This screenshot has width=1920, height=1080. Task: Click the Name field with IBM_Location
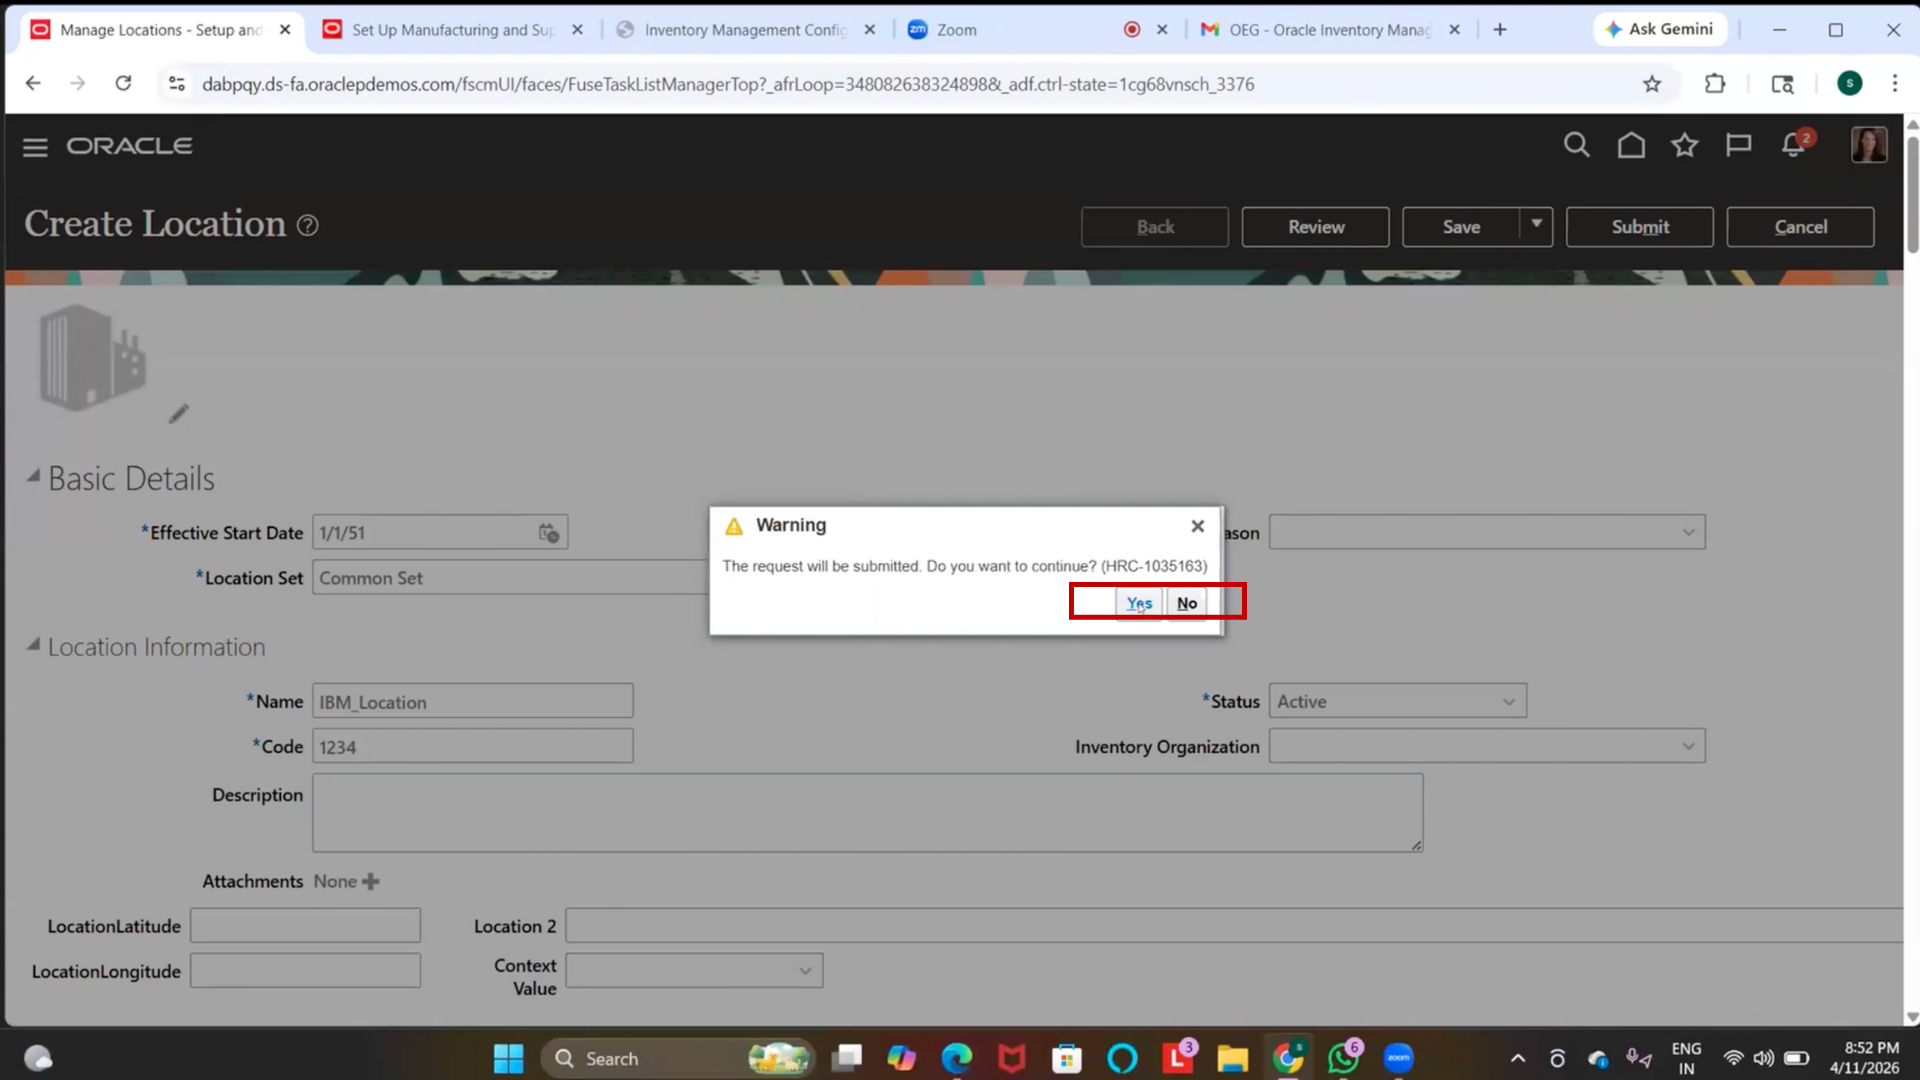[473, 701]
